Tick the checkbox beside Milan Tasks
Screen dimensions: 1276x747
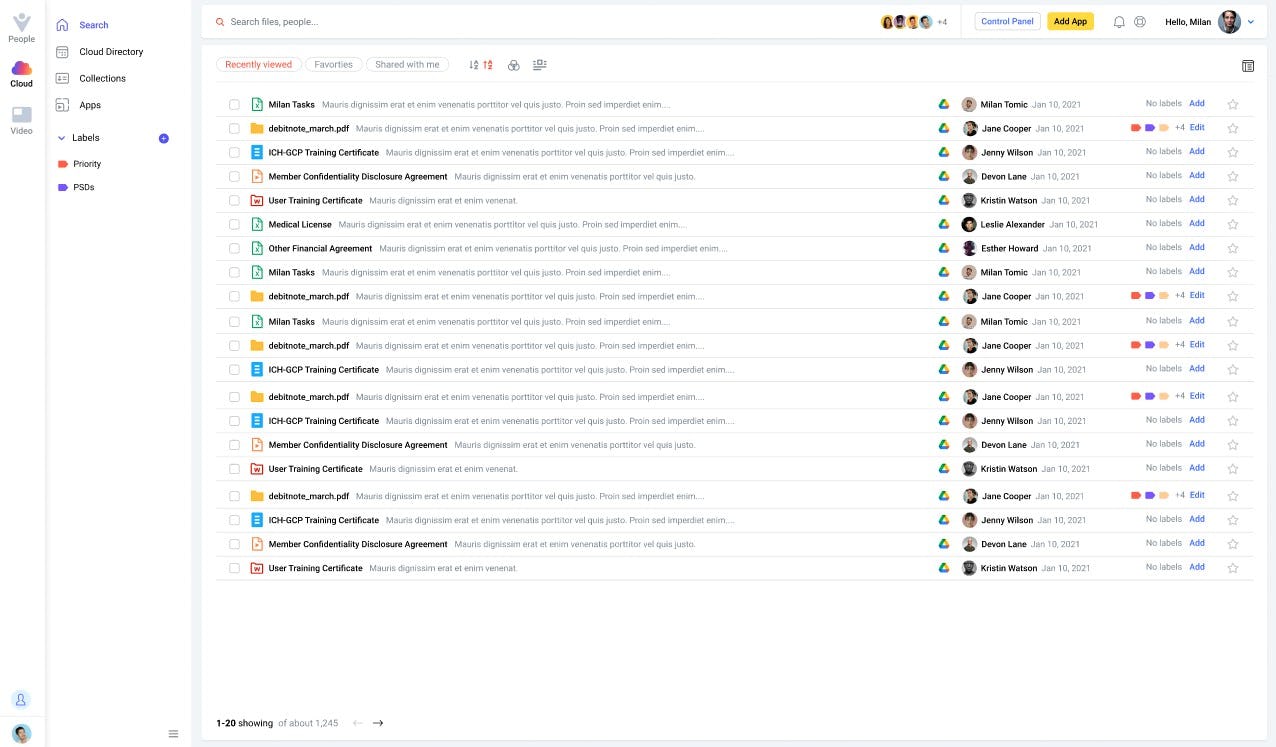click(x=234, y=104)
